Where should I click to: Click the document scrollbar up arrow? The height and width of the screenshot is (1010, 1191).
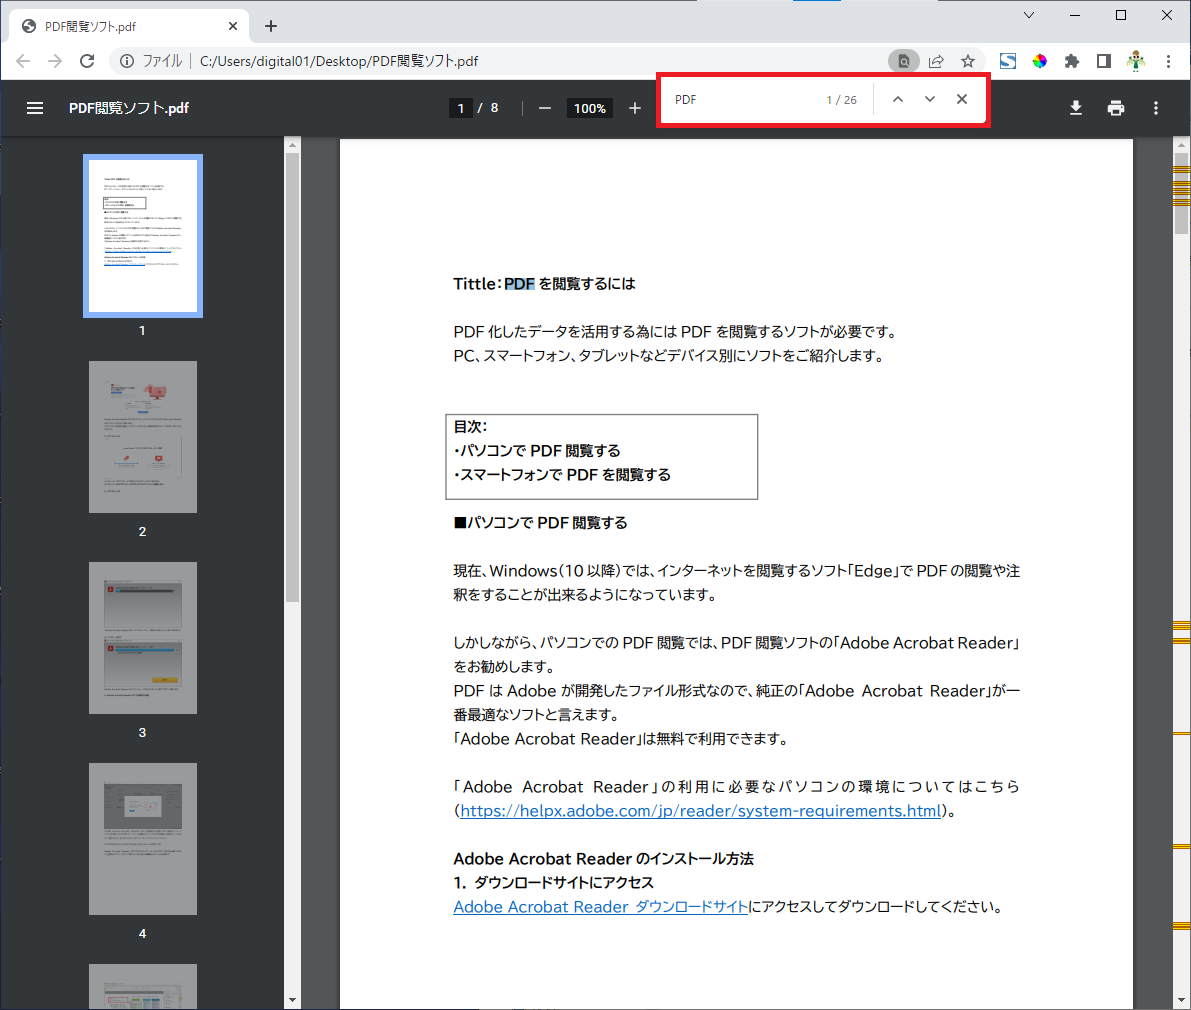coord(1181,144)
